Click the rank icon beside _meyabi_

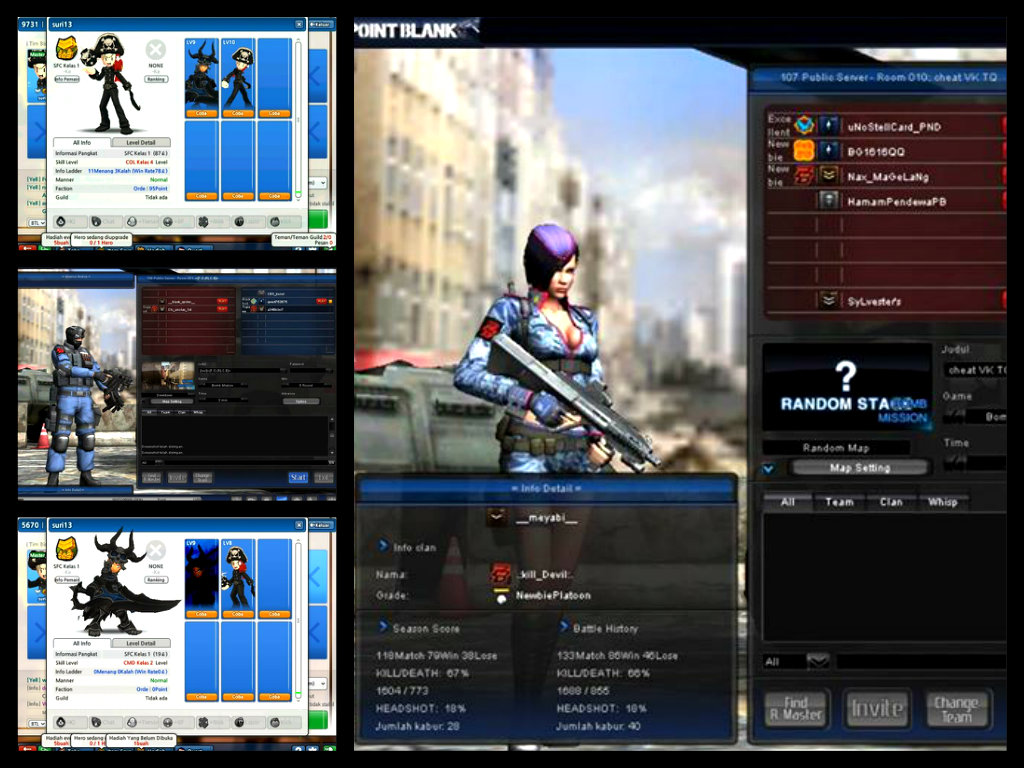[x=497, y=518]
